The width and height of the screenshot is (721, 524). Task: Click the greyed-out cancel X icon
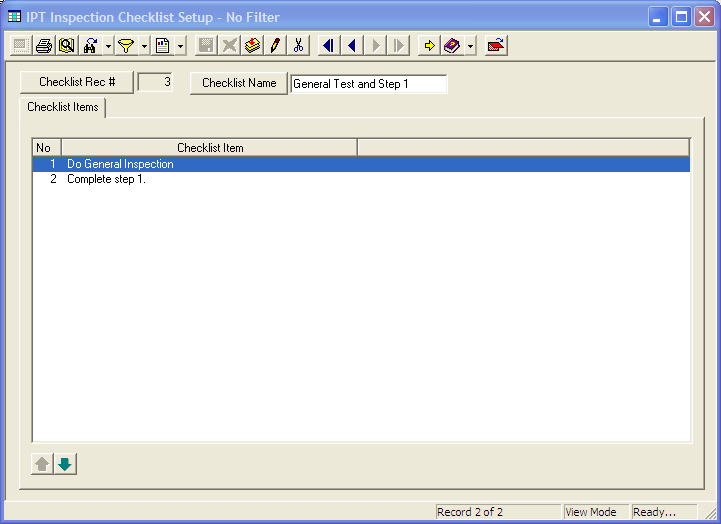(229, 46)
